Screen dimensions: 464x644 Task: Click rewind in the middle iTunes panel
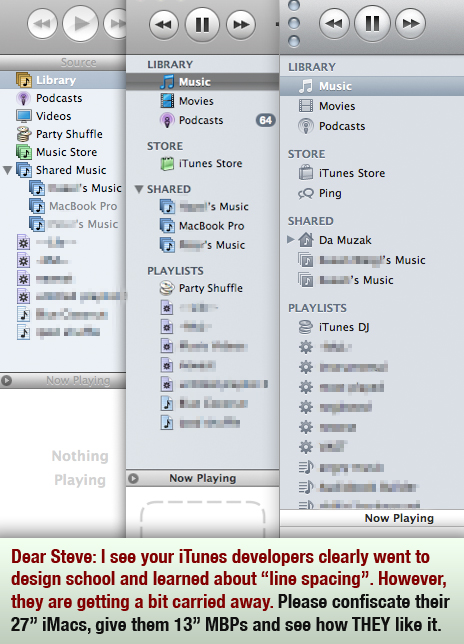pyautogui.click(x=164, y=25)
